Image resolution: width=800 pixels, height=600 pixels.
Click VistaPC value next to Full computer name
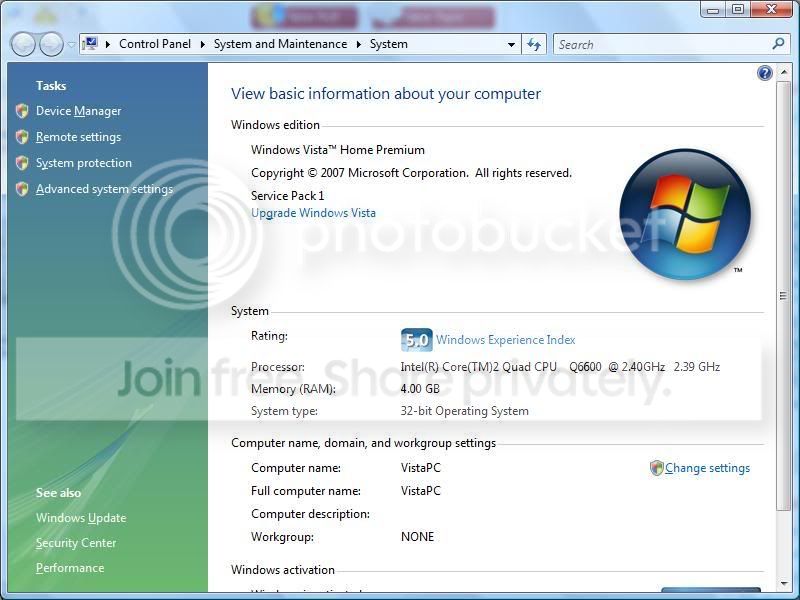point(420,491)
